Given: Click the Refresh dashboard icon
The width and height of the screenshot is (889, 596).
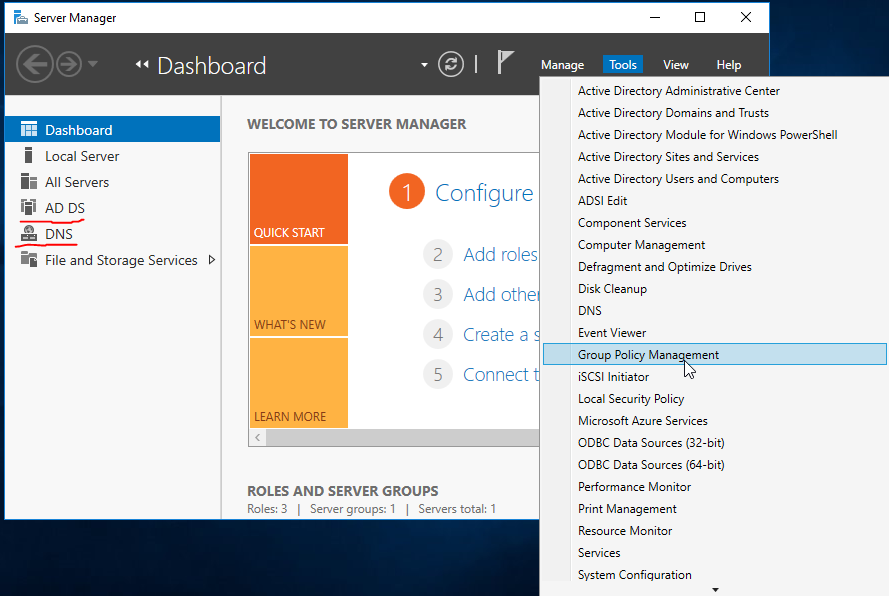Looking at the screenshot, I should [x=451, y=64].
